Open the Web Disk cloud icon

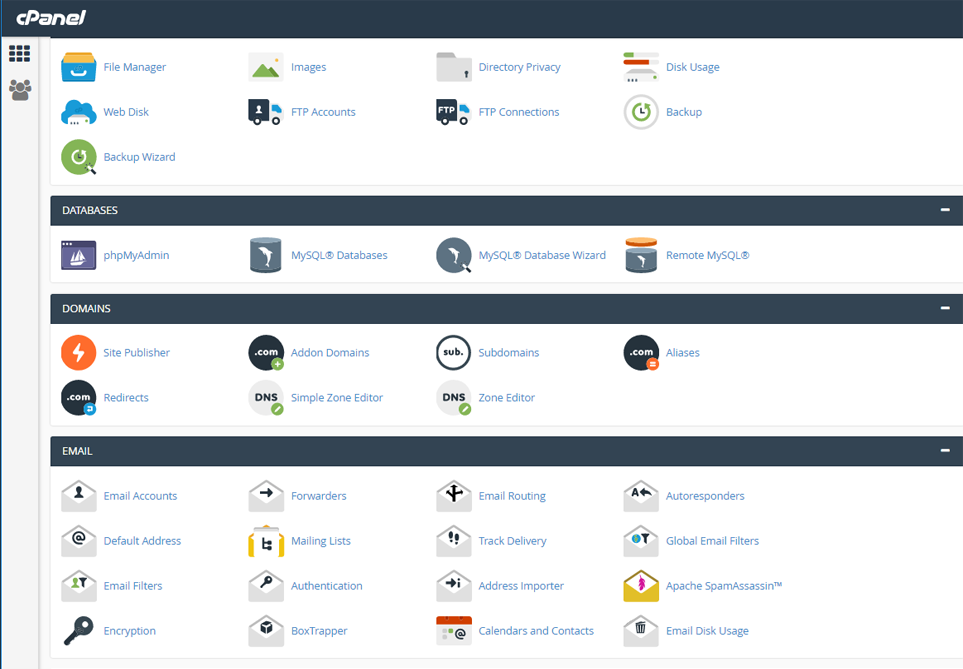(x=79, y=112)
